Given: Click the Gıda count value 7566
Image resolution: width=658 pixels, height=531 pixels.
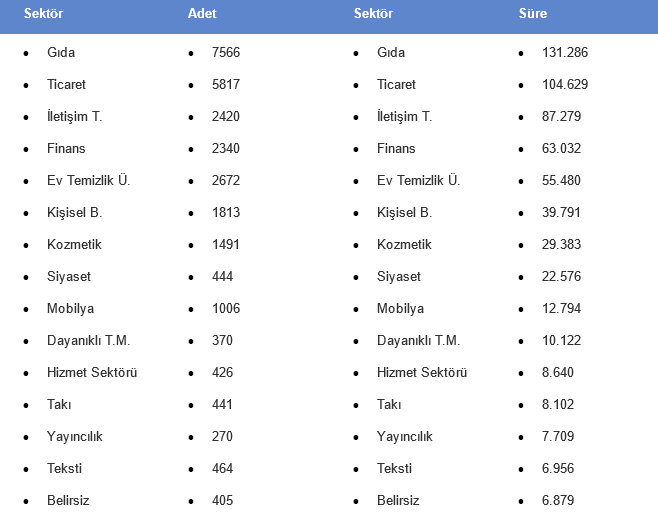Looking at the screenshot, I should (226, 52).
